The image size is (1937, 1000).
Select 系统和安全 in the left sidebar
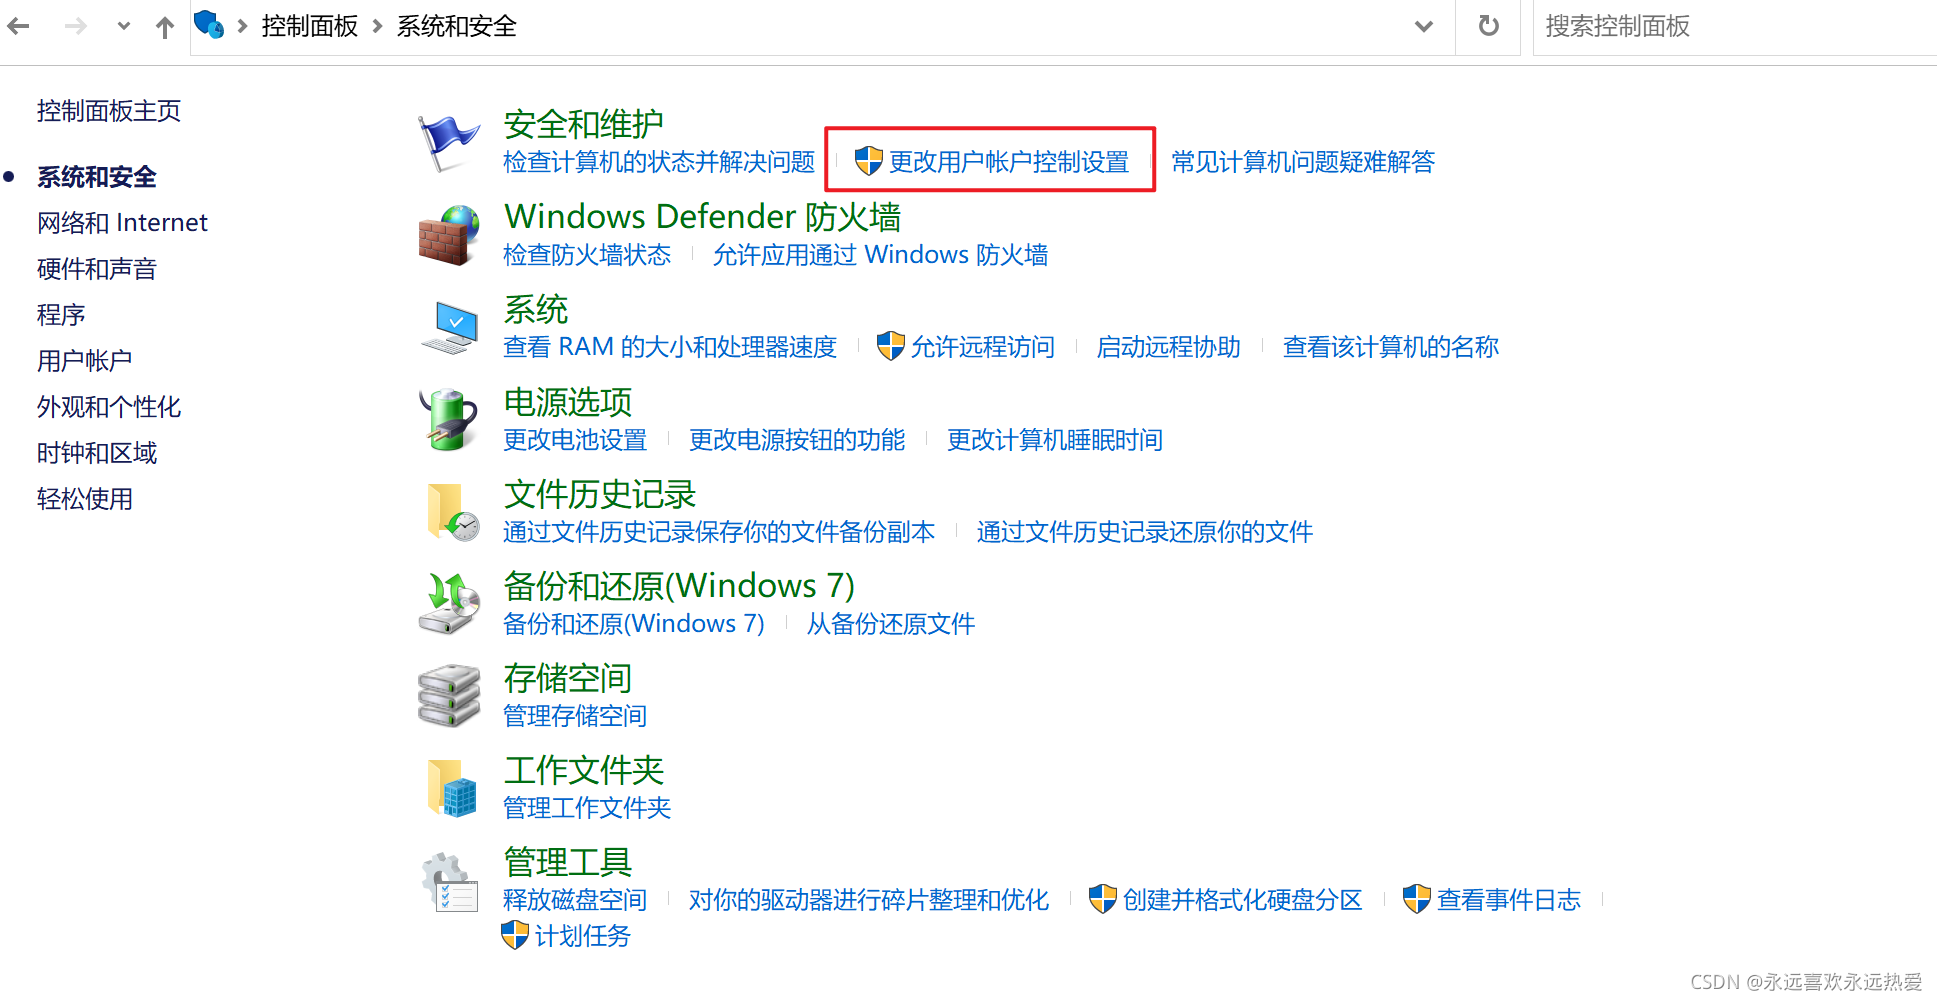[97, 177]
